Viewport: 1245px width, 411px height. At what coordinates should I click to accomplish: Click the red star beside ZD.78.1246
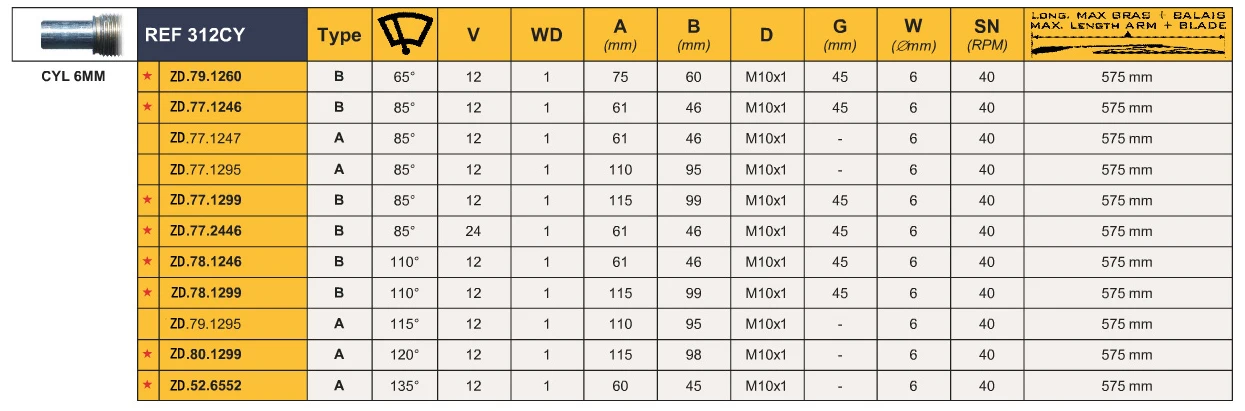tap(148, 262)
